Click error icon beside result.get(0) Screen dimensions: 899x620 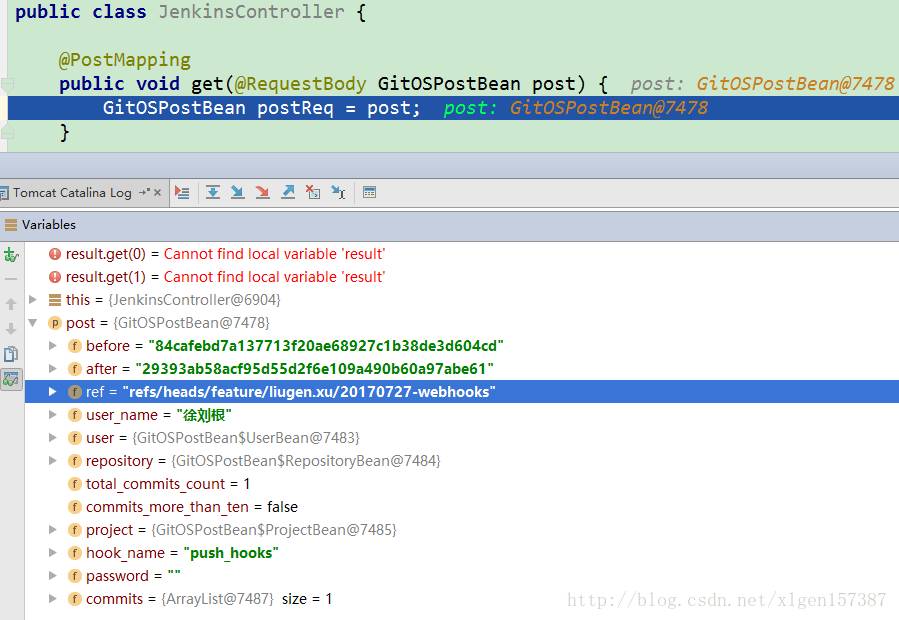pyautogui.click(x=55, y=254)
